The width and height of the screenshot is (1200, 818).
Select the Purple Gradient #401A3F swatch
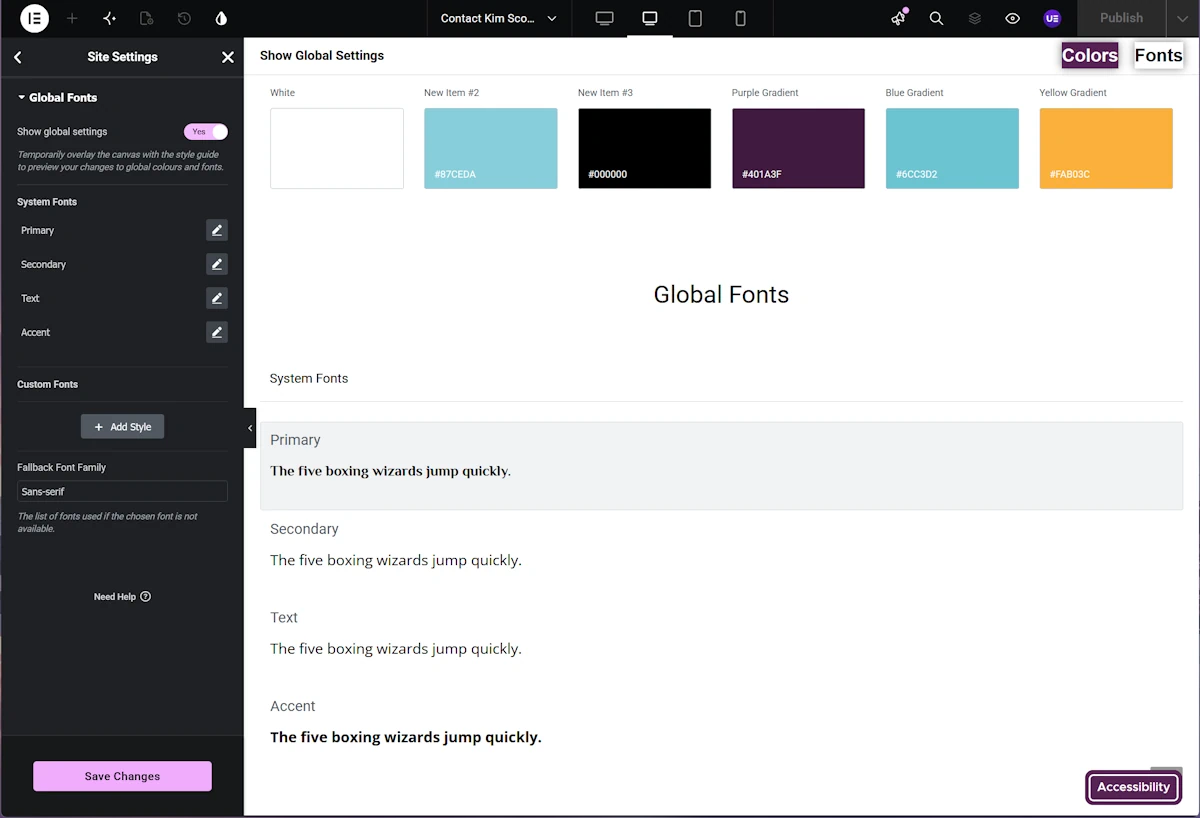798,148
